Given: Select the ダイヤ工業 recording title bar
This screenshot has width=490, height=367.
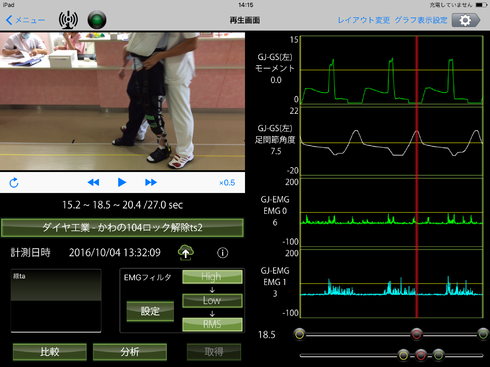Looking at the screenshot, I should [x=122, y=228].
